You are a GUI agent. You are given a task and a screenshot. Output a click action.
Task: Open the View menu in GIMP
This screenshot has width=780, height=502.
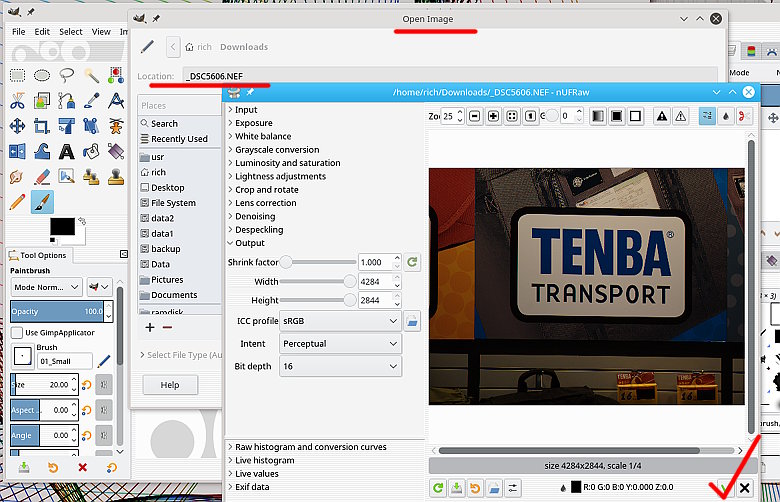point(101,31)
